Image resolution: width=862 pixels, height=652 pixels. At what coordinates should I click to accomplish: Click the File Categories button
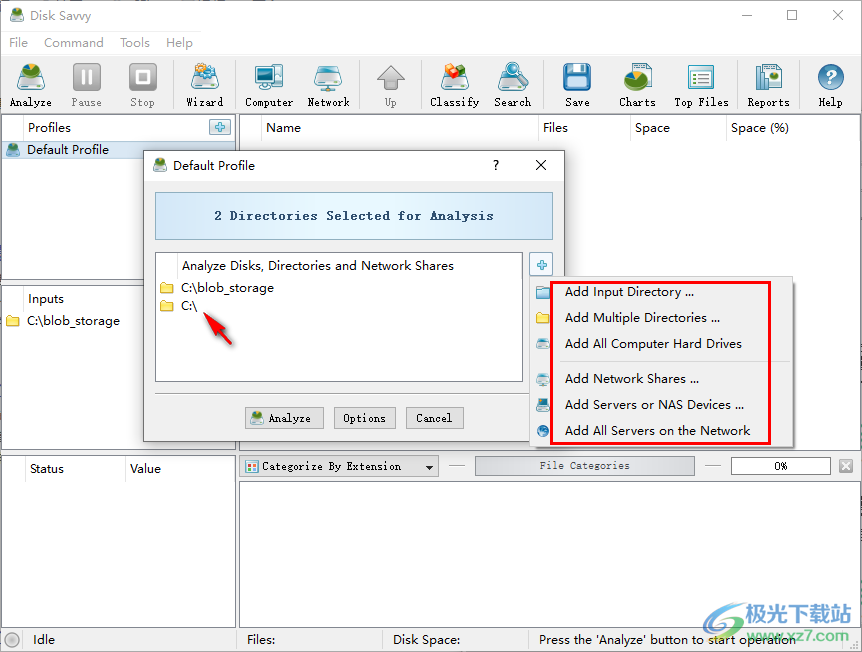584,466
